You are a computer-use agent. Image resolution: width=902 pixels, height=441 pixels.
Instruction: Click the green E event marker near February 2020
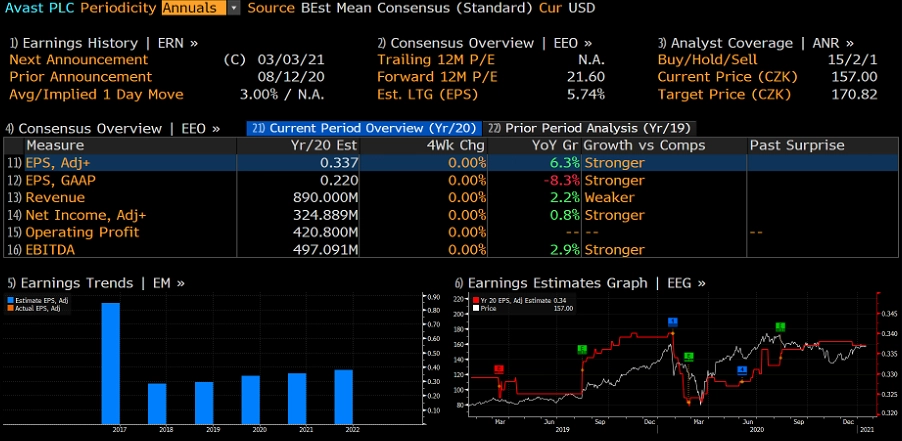[x=689, y=357]
